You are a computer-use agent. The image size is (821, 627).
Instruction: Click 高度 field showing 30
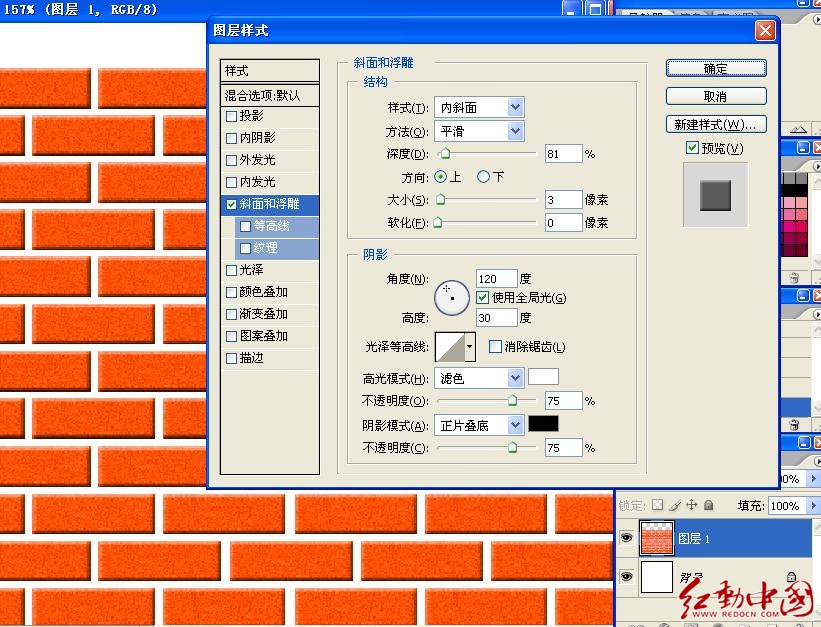496,317
